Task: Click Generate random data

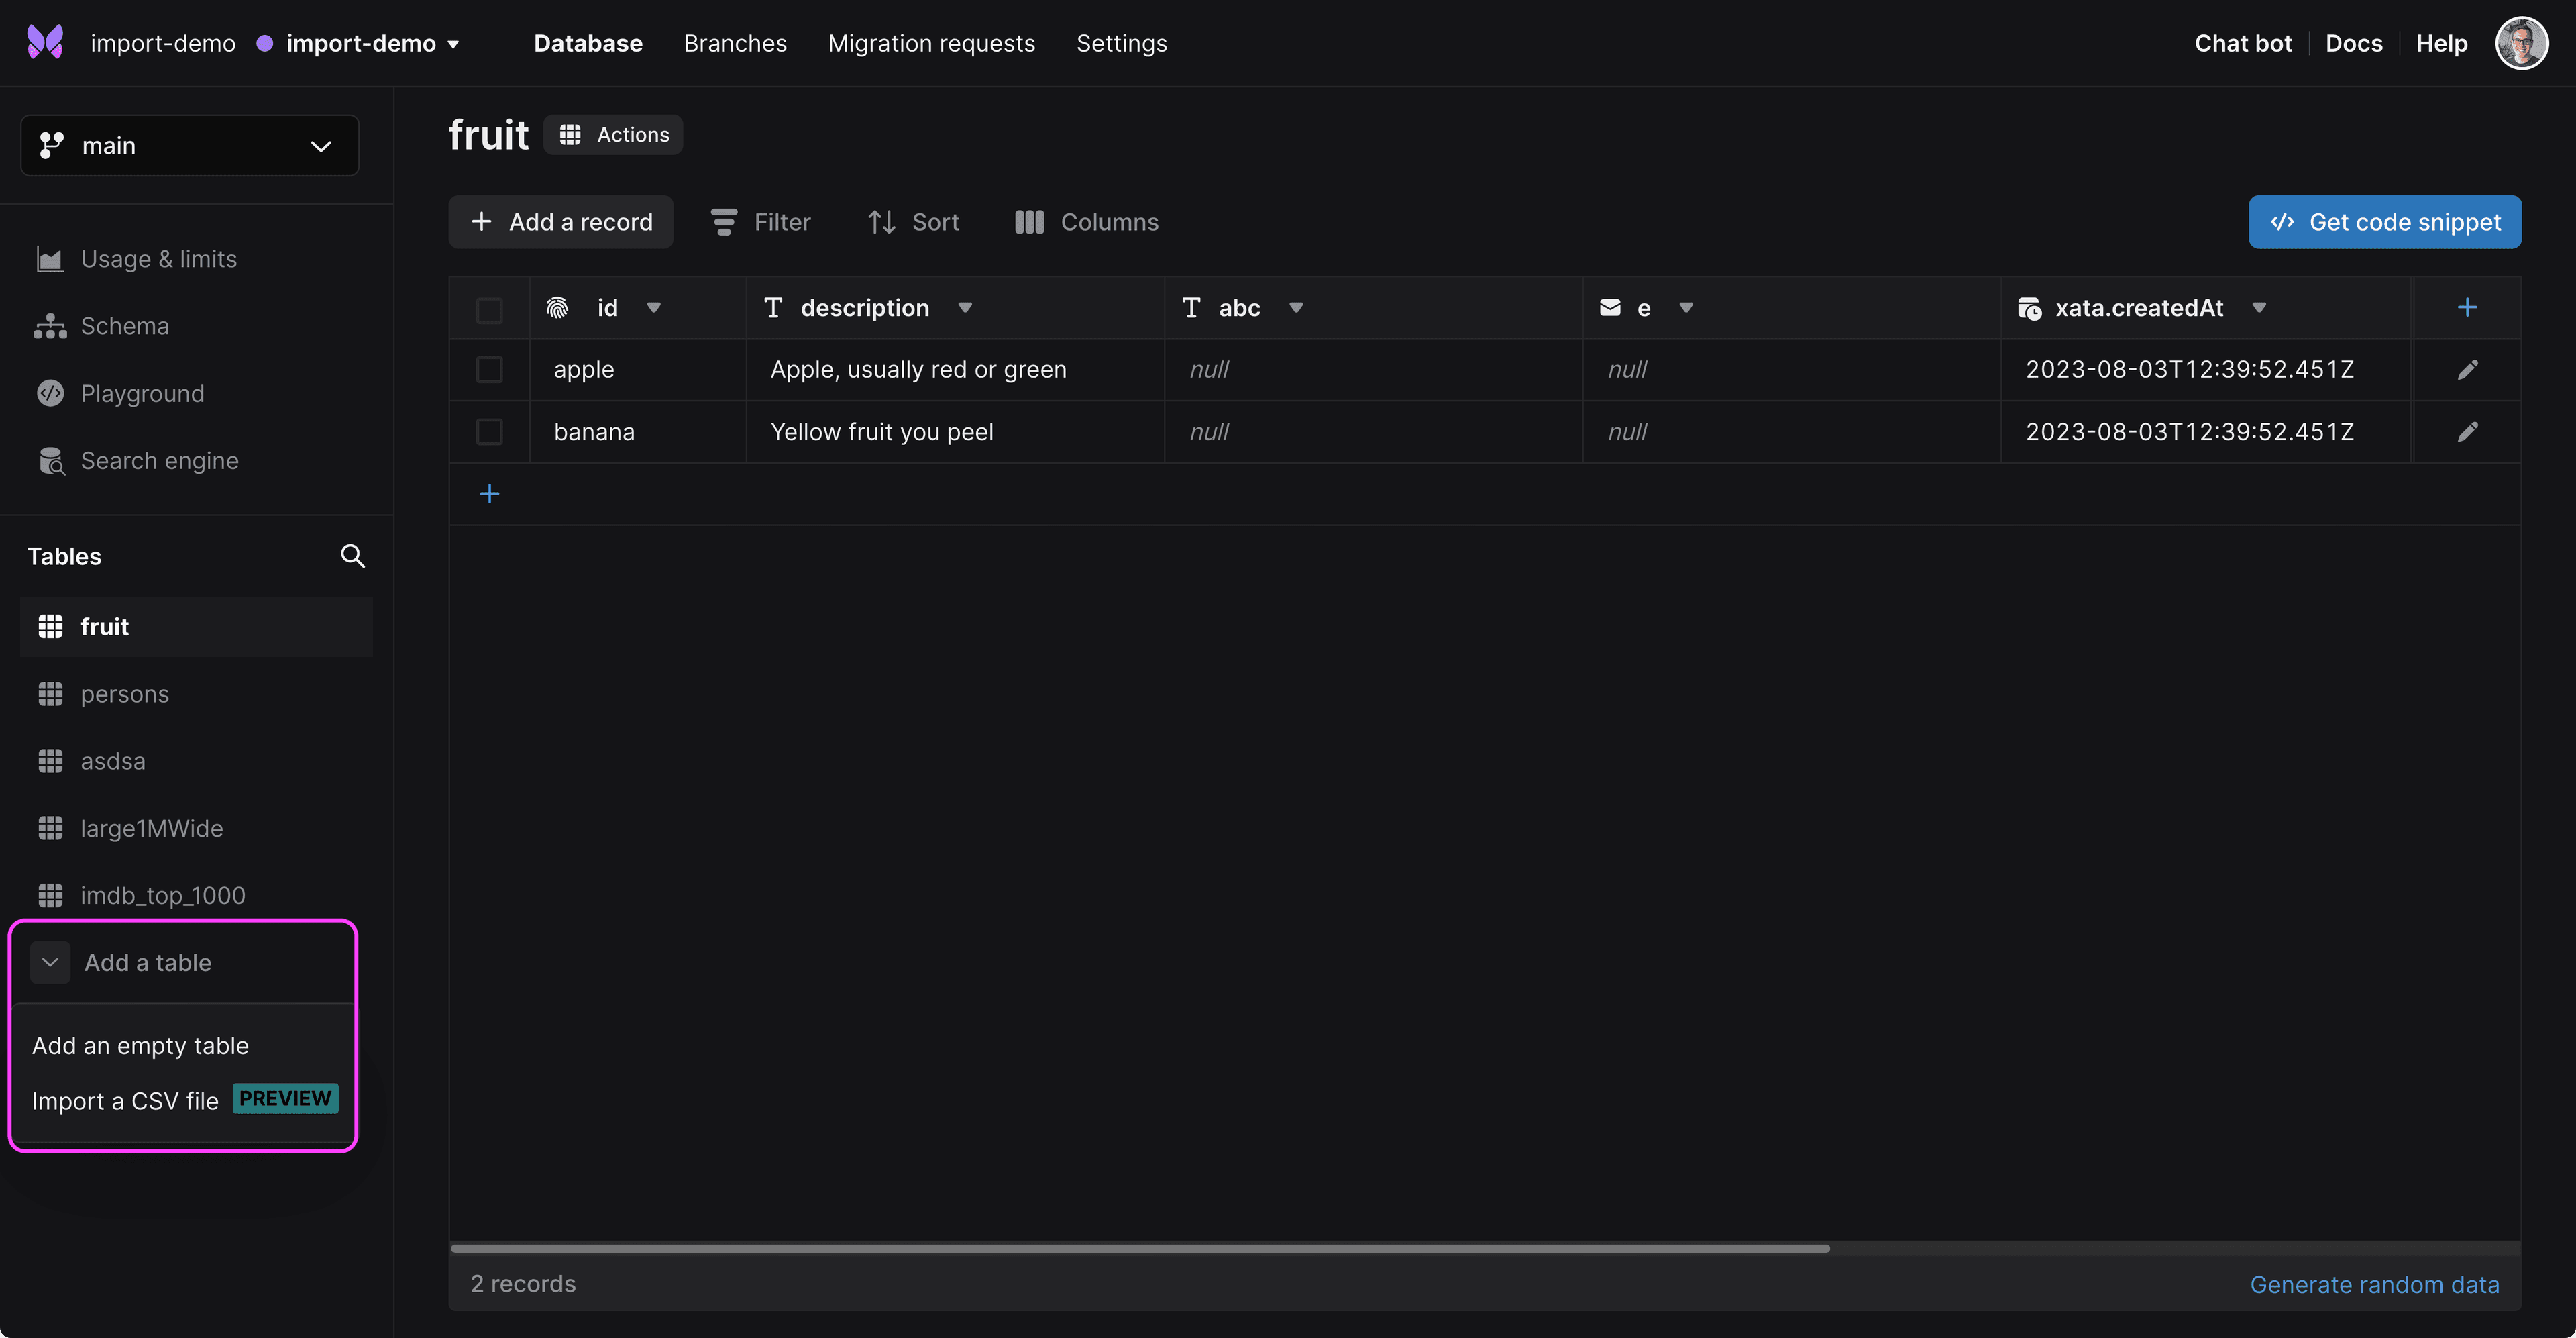Action: click(2376, 1285)
